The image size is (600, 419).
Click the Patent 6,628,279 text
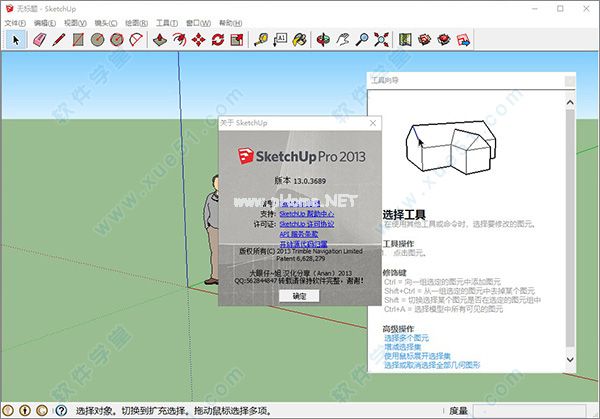[x=300, y=259]
